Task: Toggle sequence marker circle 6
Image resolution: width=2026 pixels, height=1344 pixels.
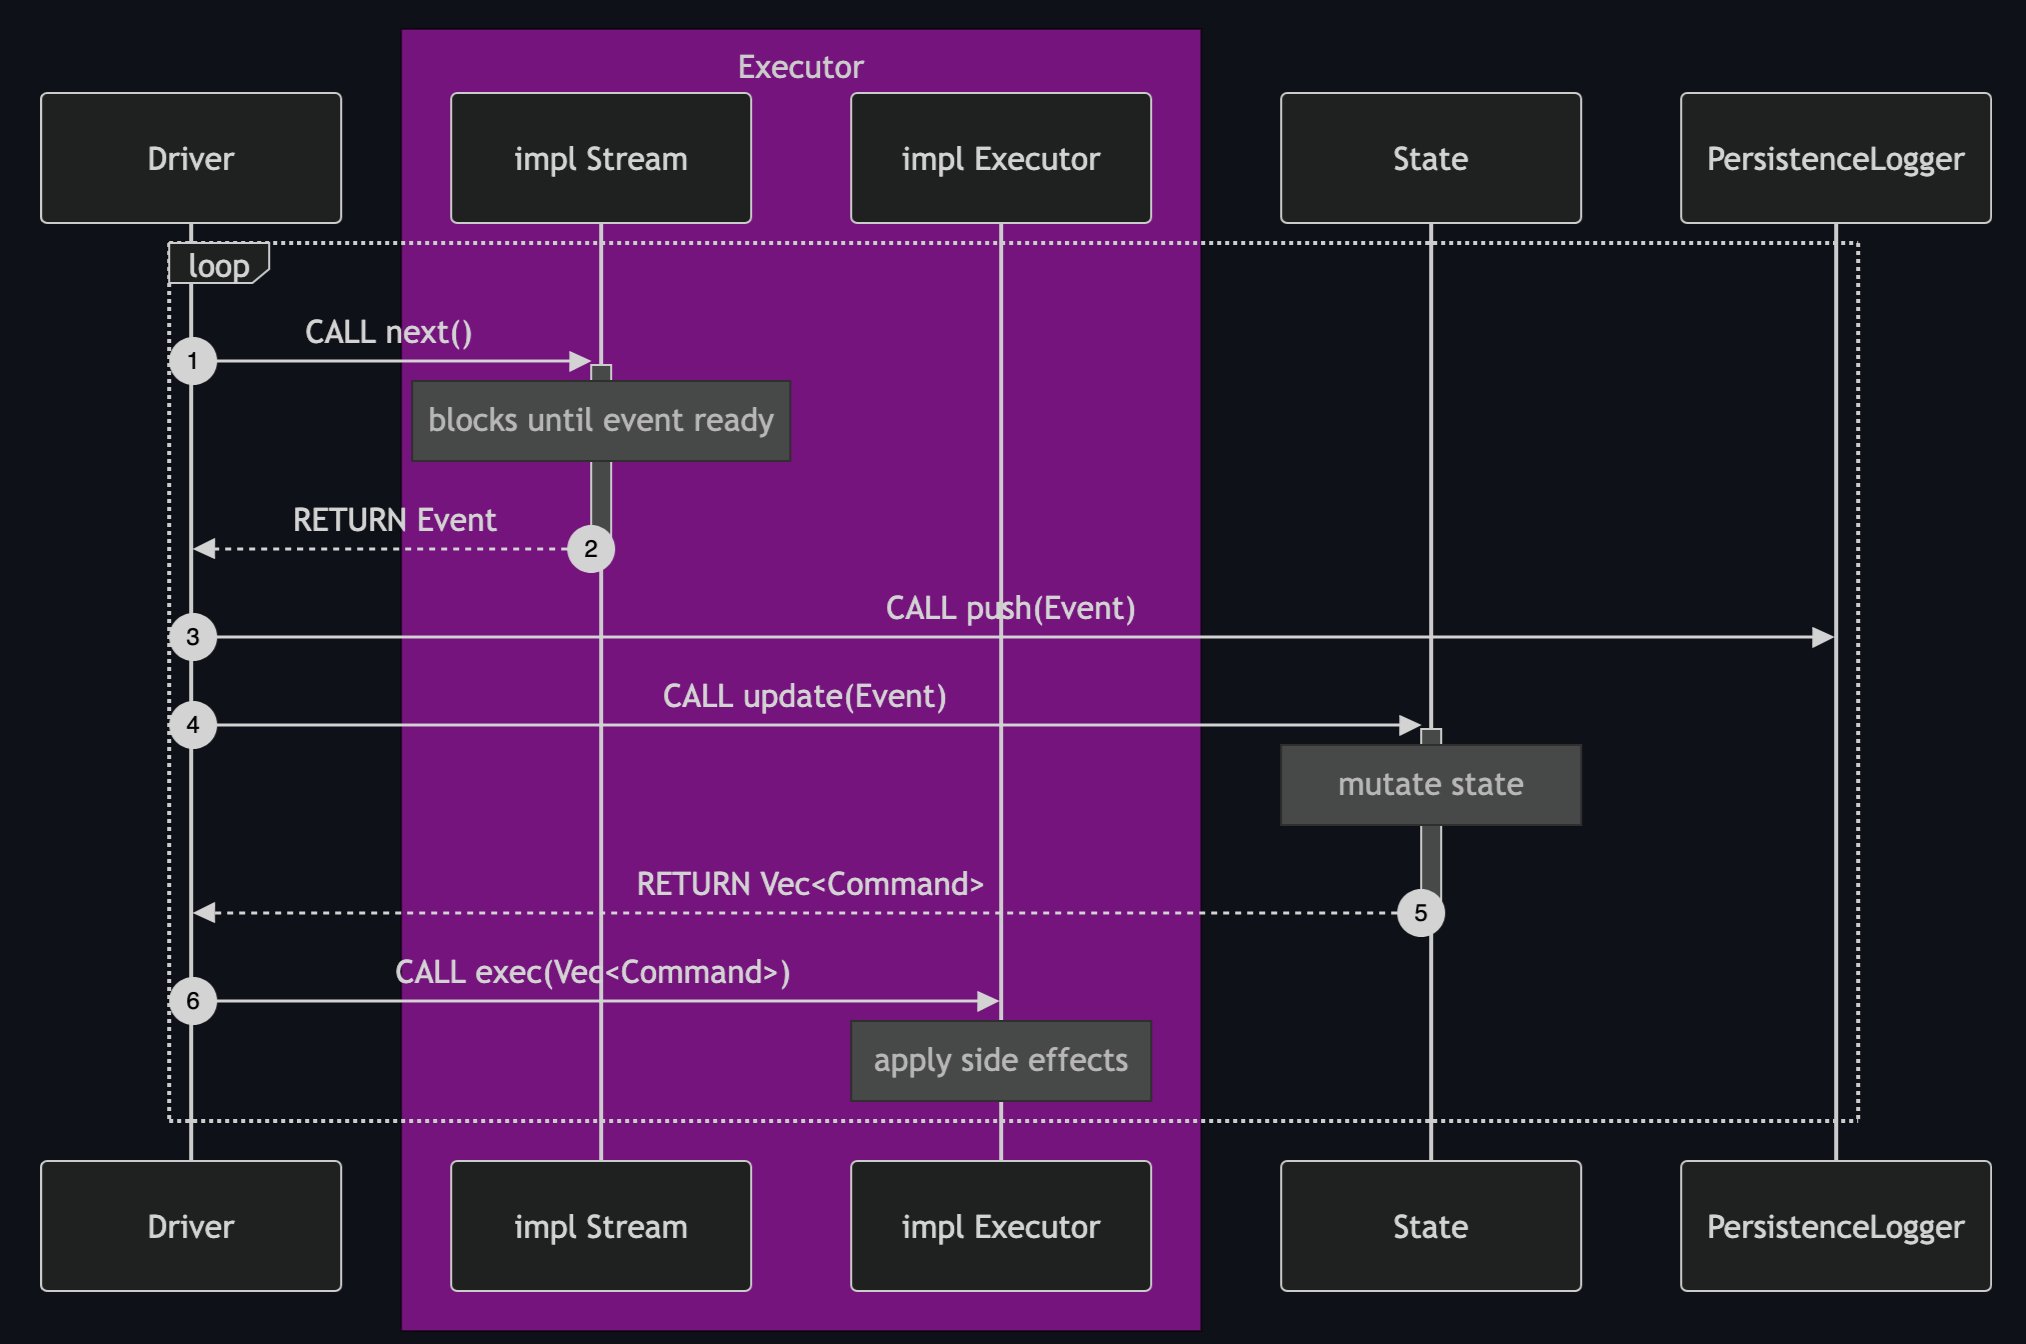Action: pos(193,1000)
